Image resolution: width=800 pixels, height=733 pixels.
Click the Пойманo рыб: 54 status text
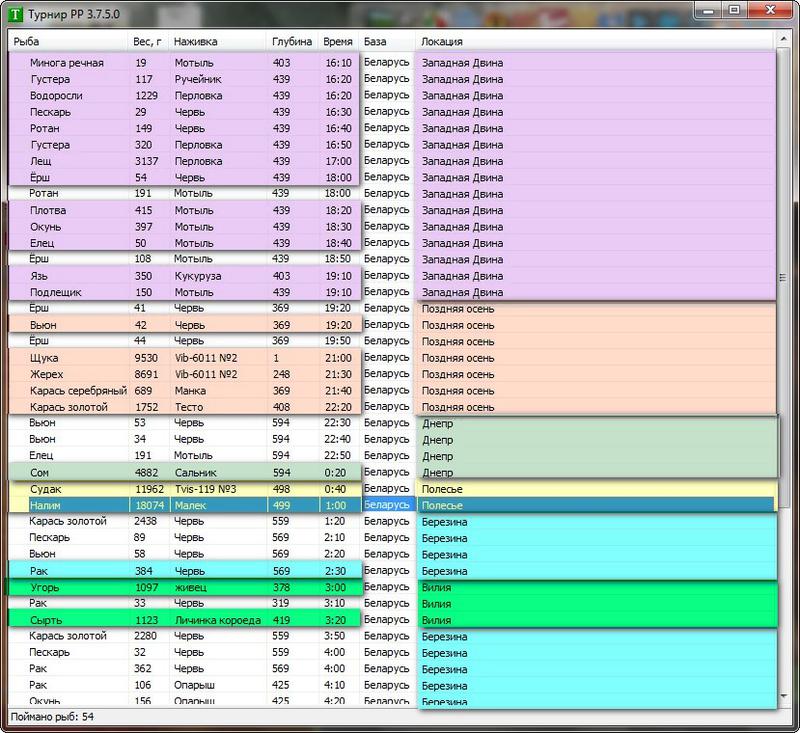pyautogui.click(x=52, y=717)
